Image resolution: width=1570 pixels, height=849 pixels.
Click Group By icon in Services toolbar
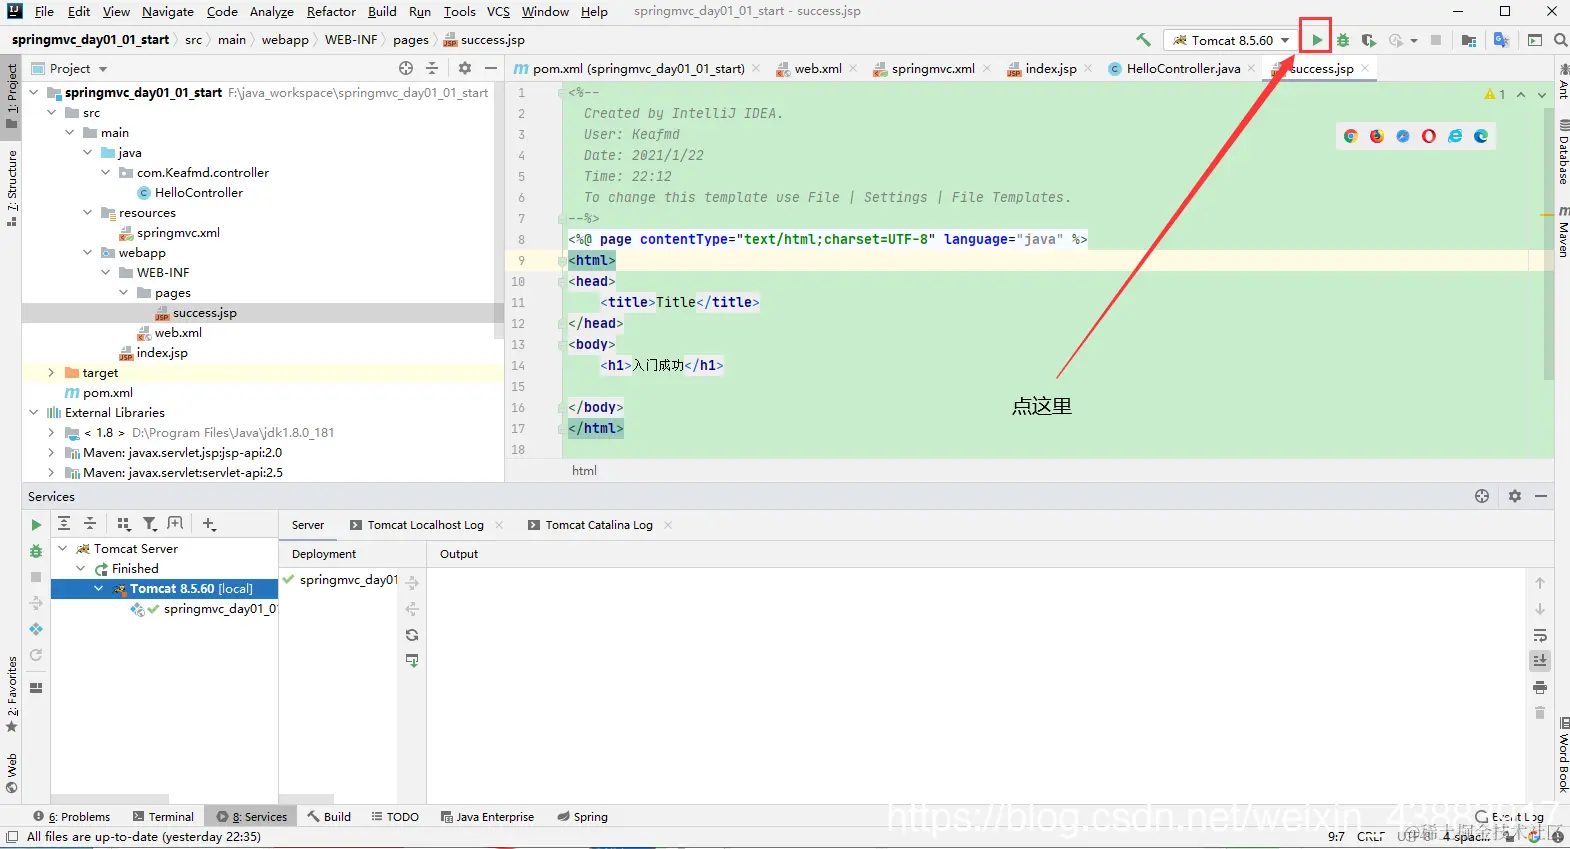coord(123,523)
